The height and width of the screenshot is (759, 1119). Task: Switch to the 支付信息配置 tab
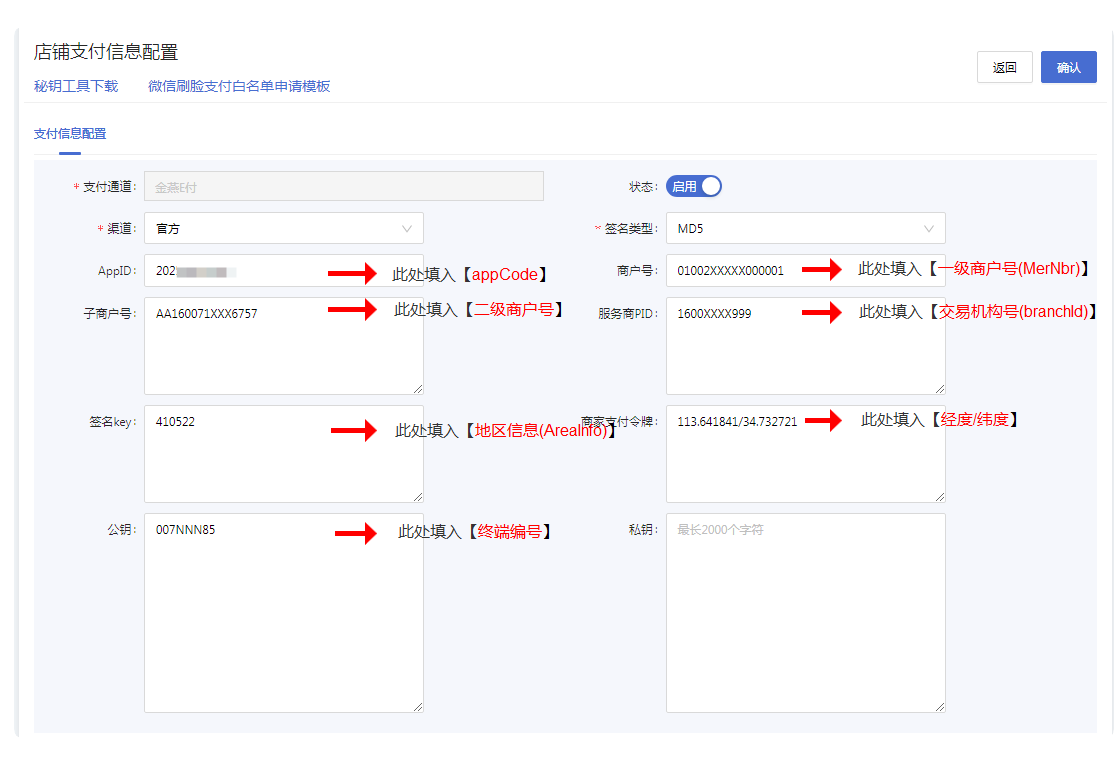pos(70,133)
